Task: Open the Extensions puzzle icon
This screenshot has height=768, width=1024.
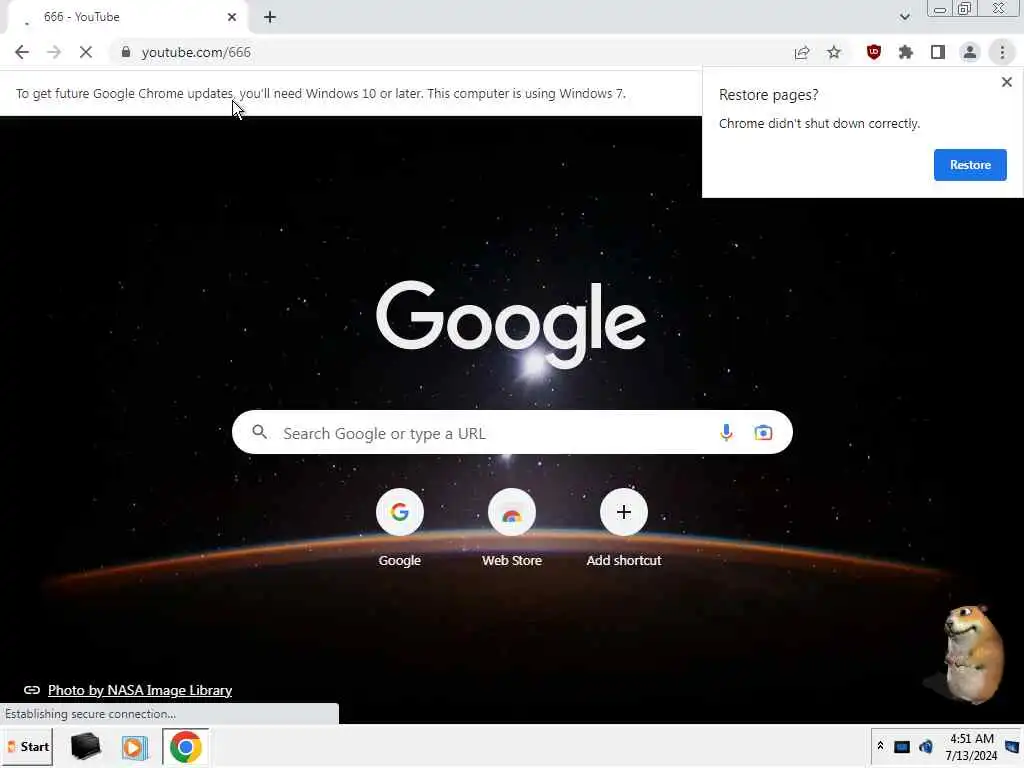Action: [x=906, y=52]
